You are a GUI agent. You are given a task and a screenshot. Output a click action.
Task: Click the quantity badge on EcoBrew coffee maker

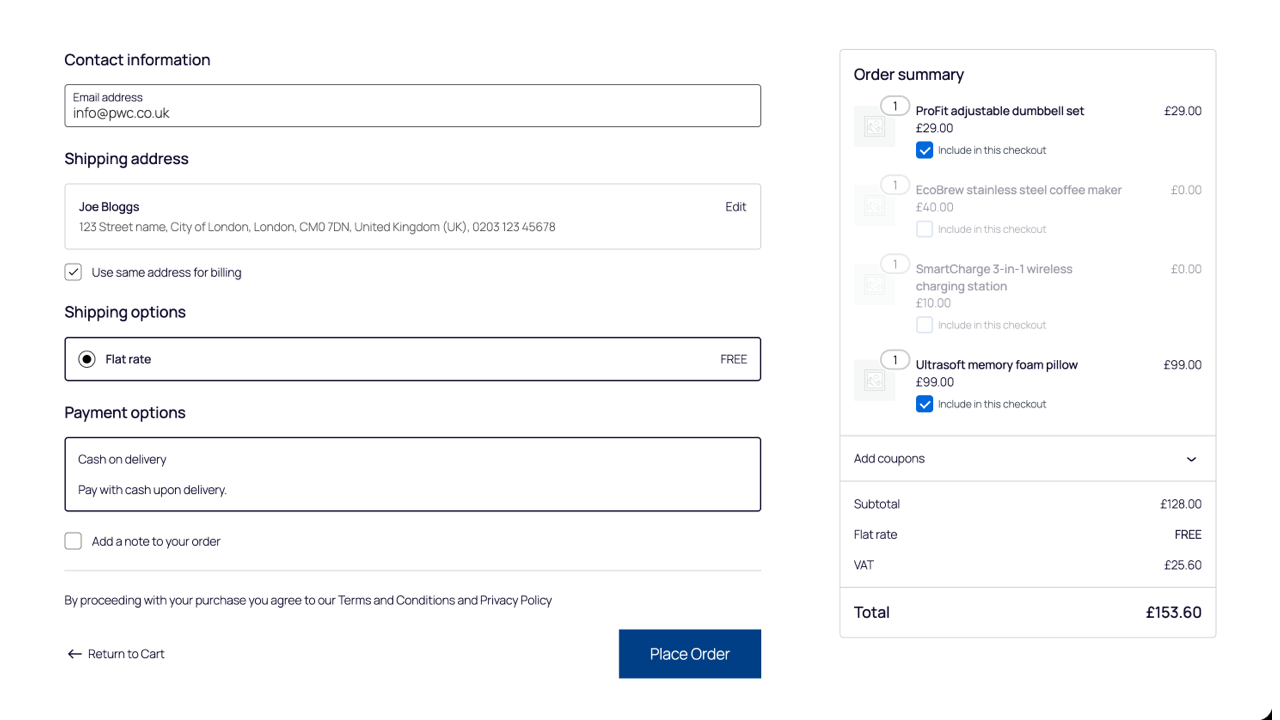tap(895, 184)
